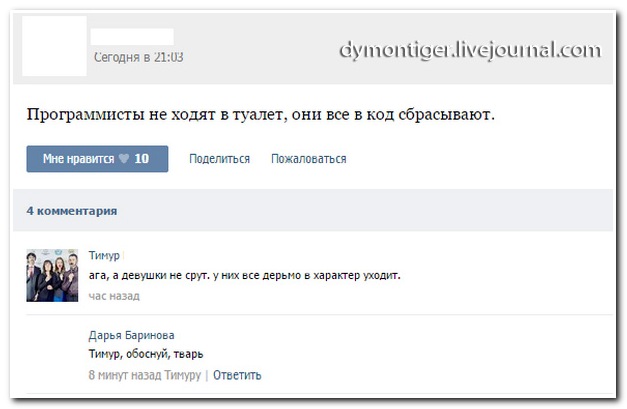627x409 pixels.
Task: Click the "час назад" comment timestamp
Action: (113, 296)
